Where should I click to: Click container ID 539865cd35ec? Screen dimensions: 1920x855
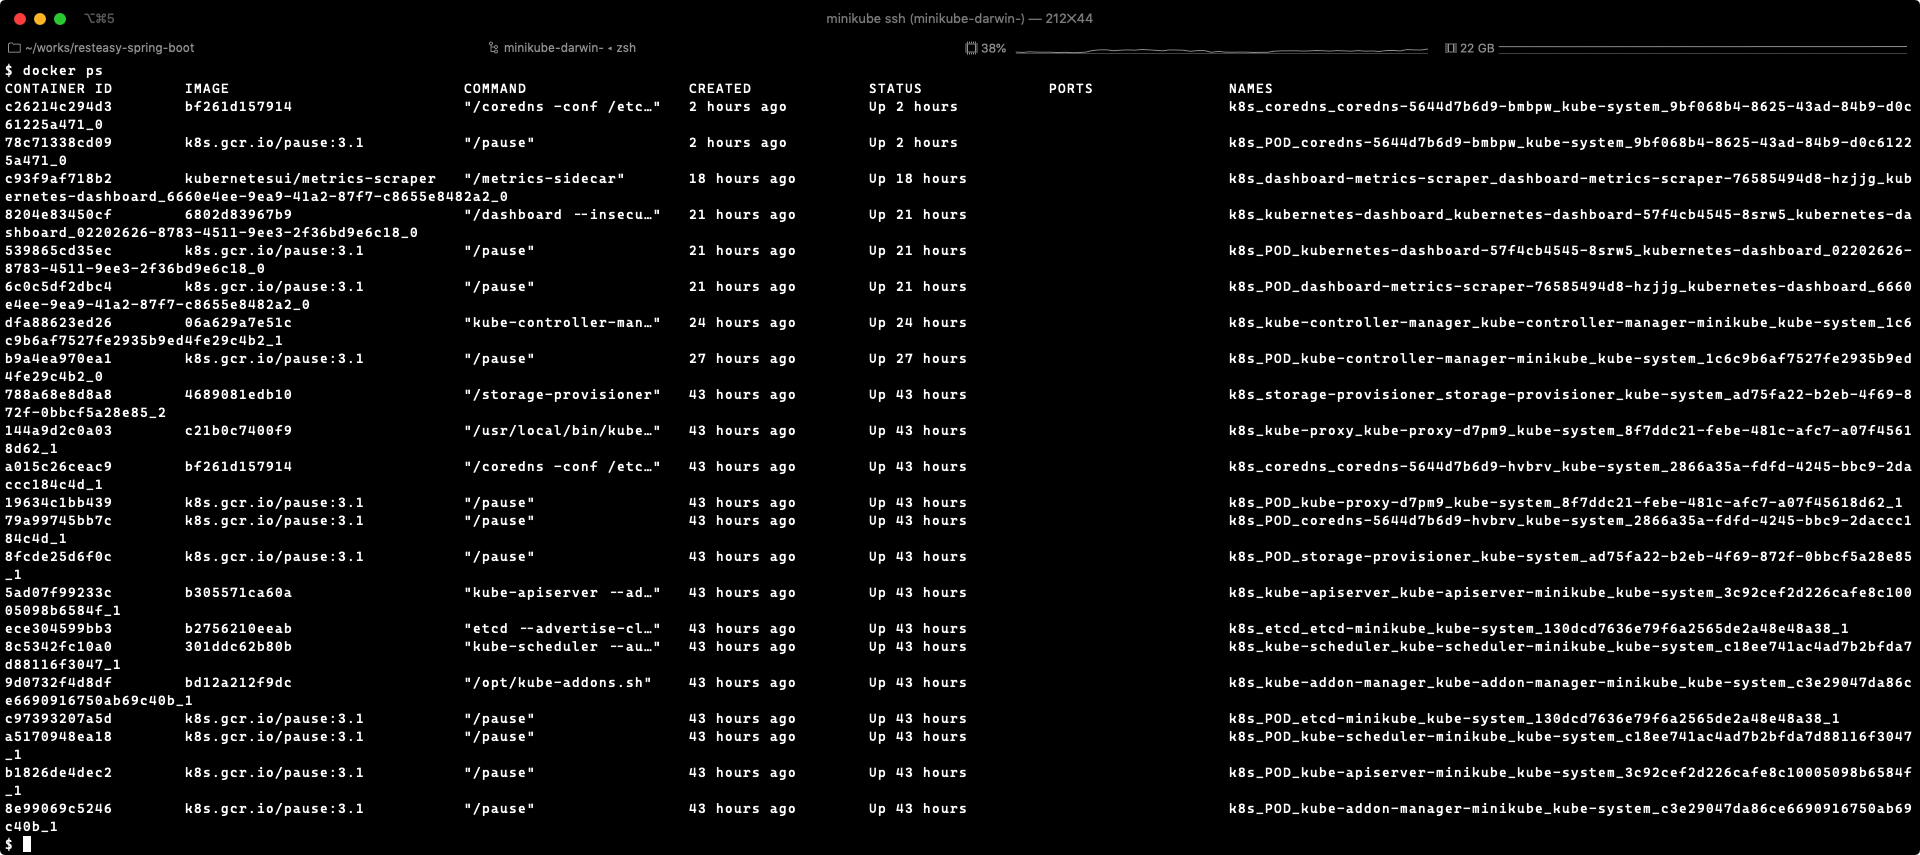point(59,251)
